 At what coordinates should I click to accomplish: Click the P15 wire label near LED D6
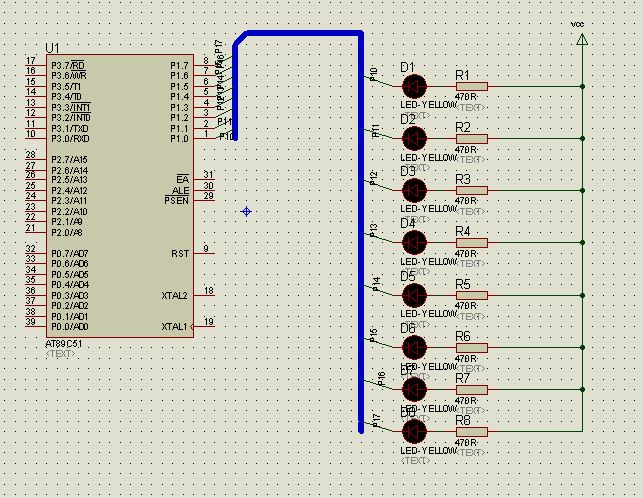pyautogui.click(x=373, y=336)
